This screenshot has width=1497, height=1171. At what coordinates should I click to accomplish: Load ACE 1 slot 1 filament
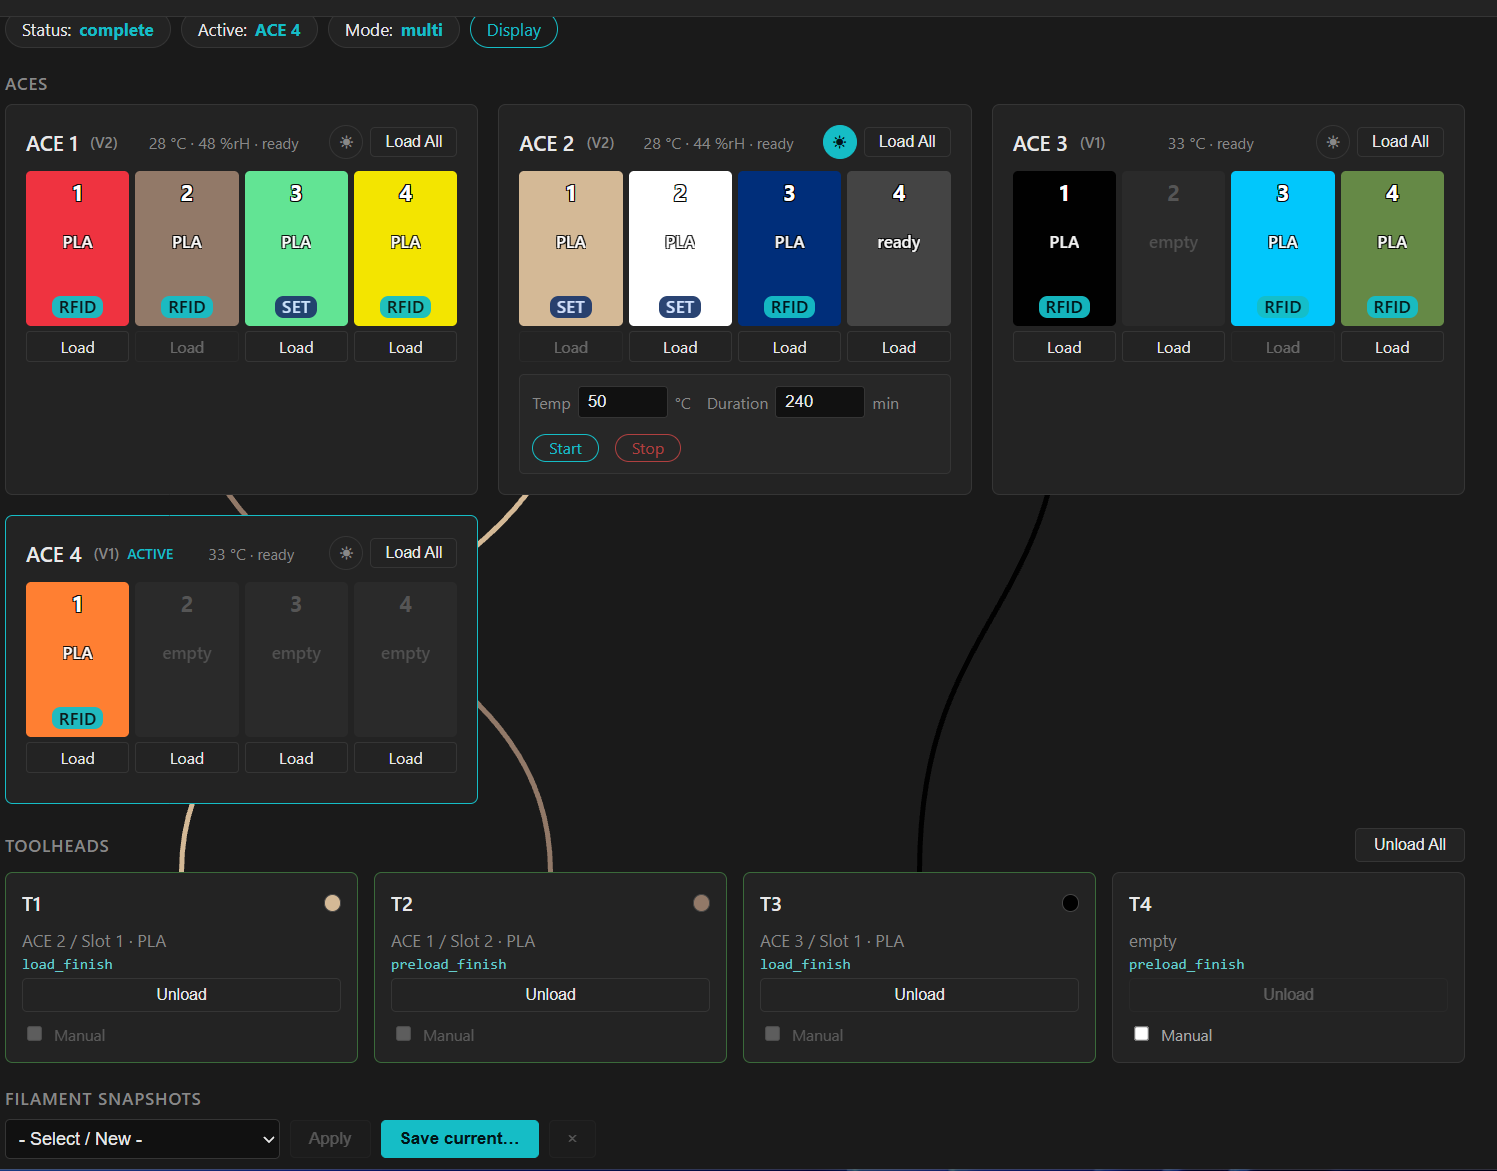(x=77, y=347)
